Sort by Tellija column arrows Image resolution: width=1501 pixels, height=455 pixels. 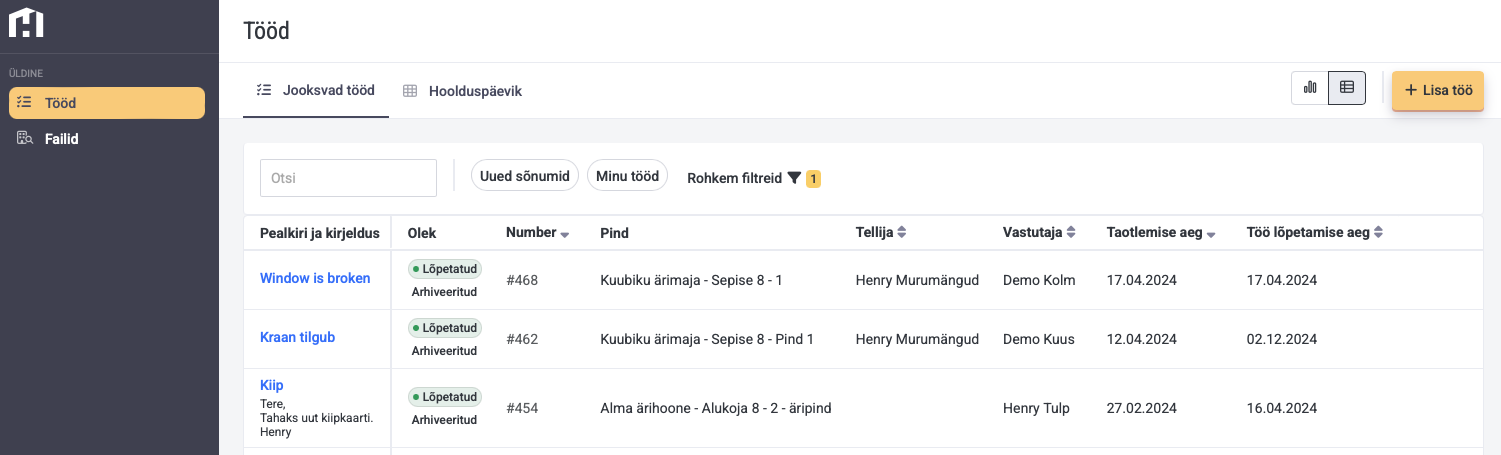[x=901, y=232]
